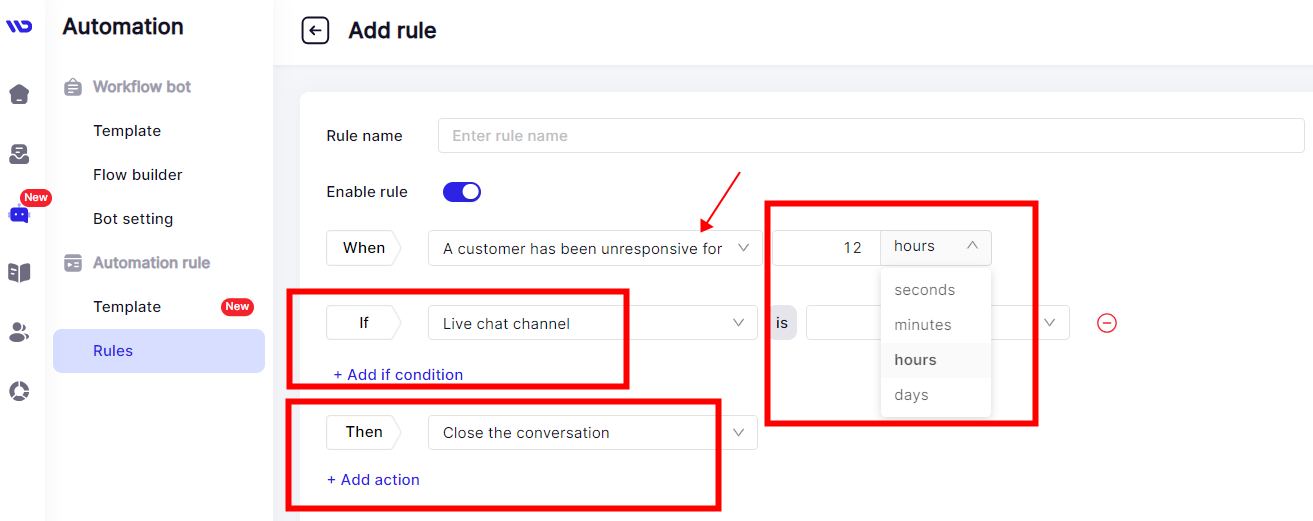Open the reports chart icon
The width and height of the screenshot is (1313, 521).
[19, 391]
